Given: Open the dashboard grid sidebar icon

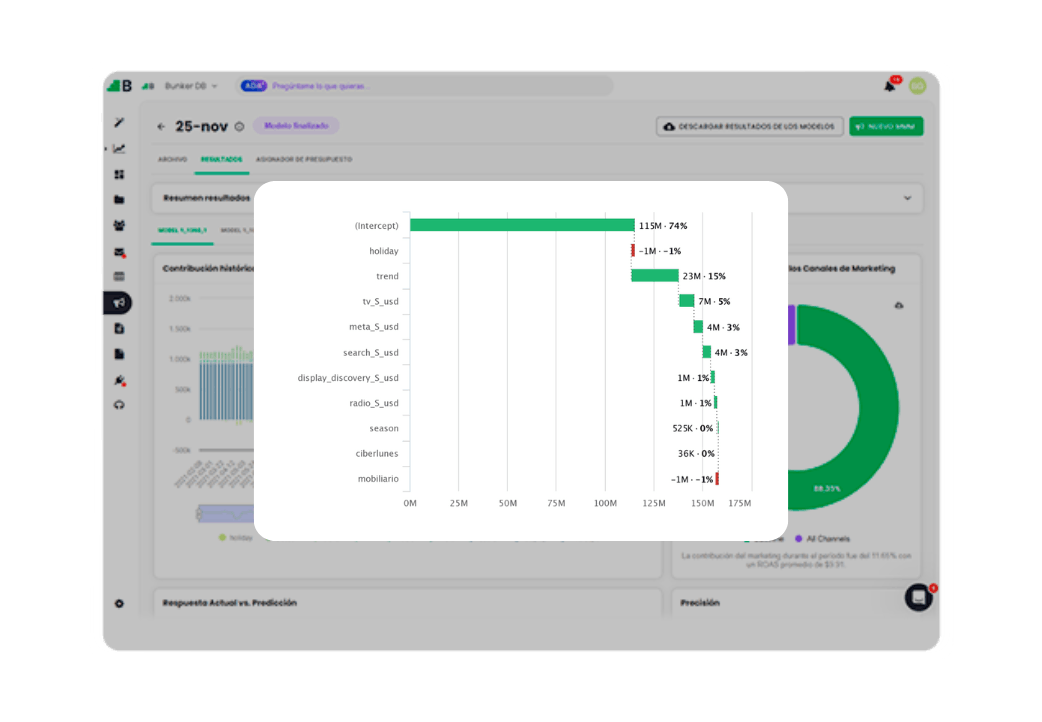Looking at the screenshot, I should [119, 174].
